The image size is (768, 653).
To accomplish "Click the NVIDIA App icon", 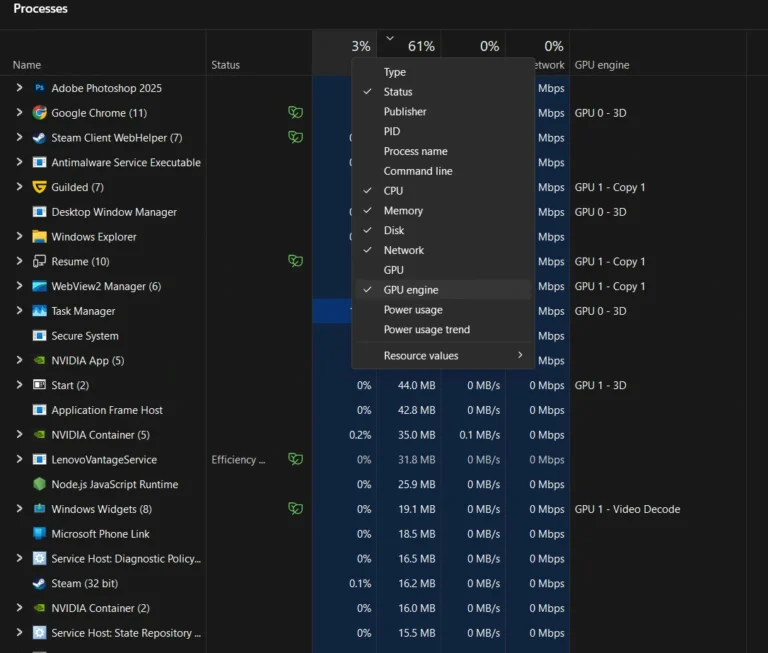I will click(x=39, y=361).
